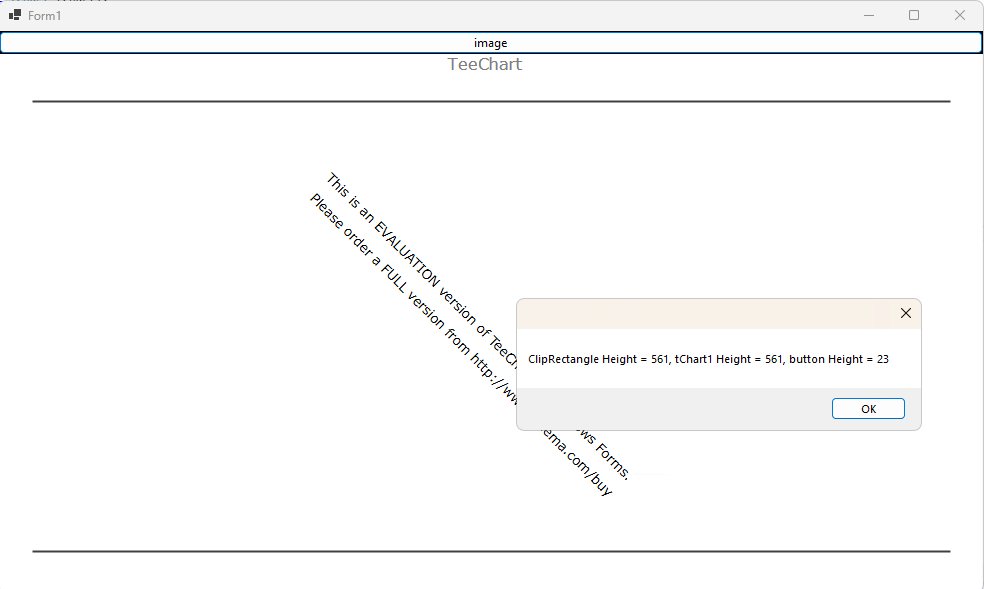
Task: Click the Form1 title bar caption
Action: tap(45, 16)
